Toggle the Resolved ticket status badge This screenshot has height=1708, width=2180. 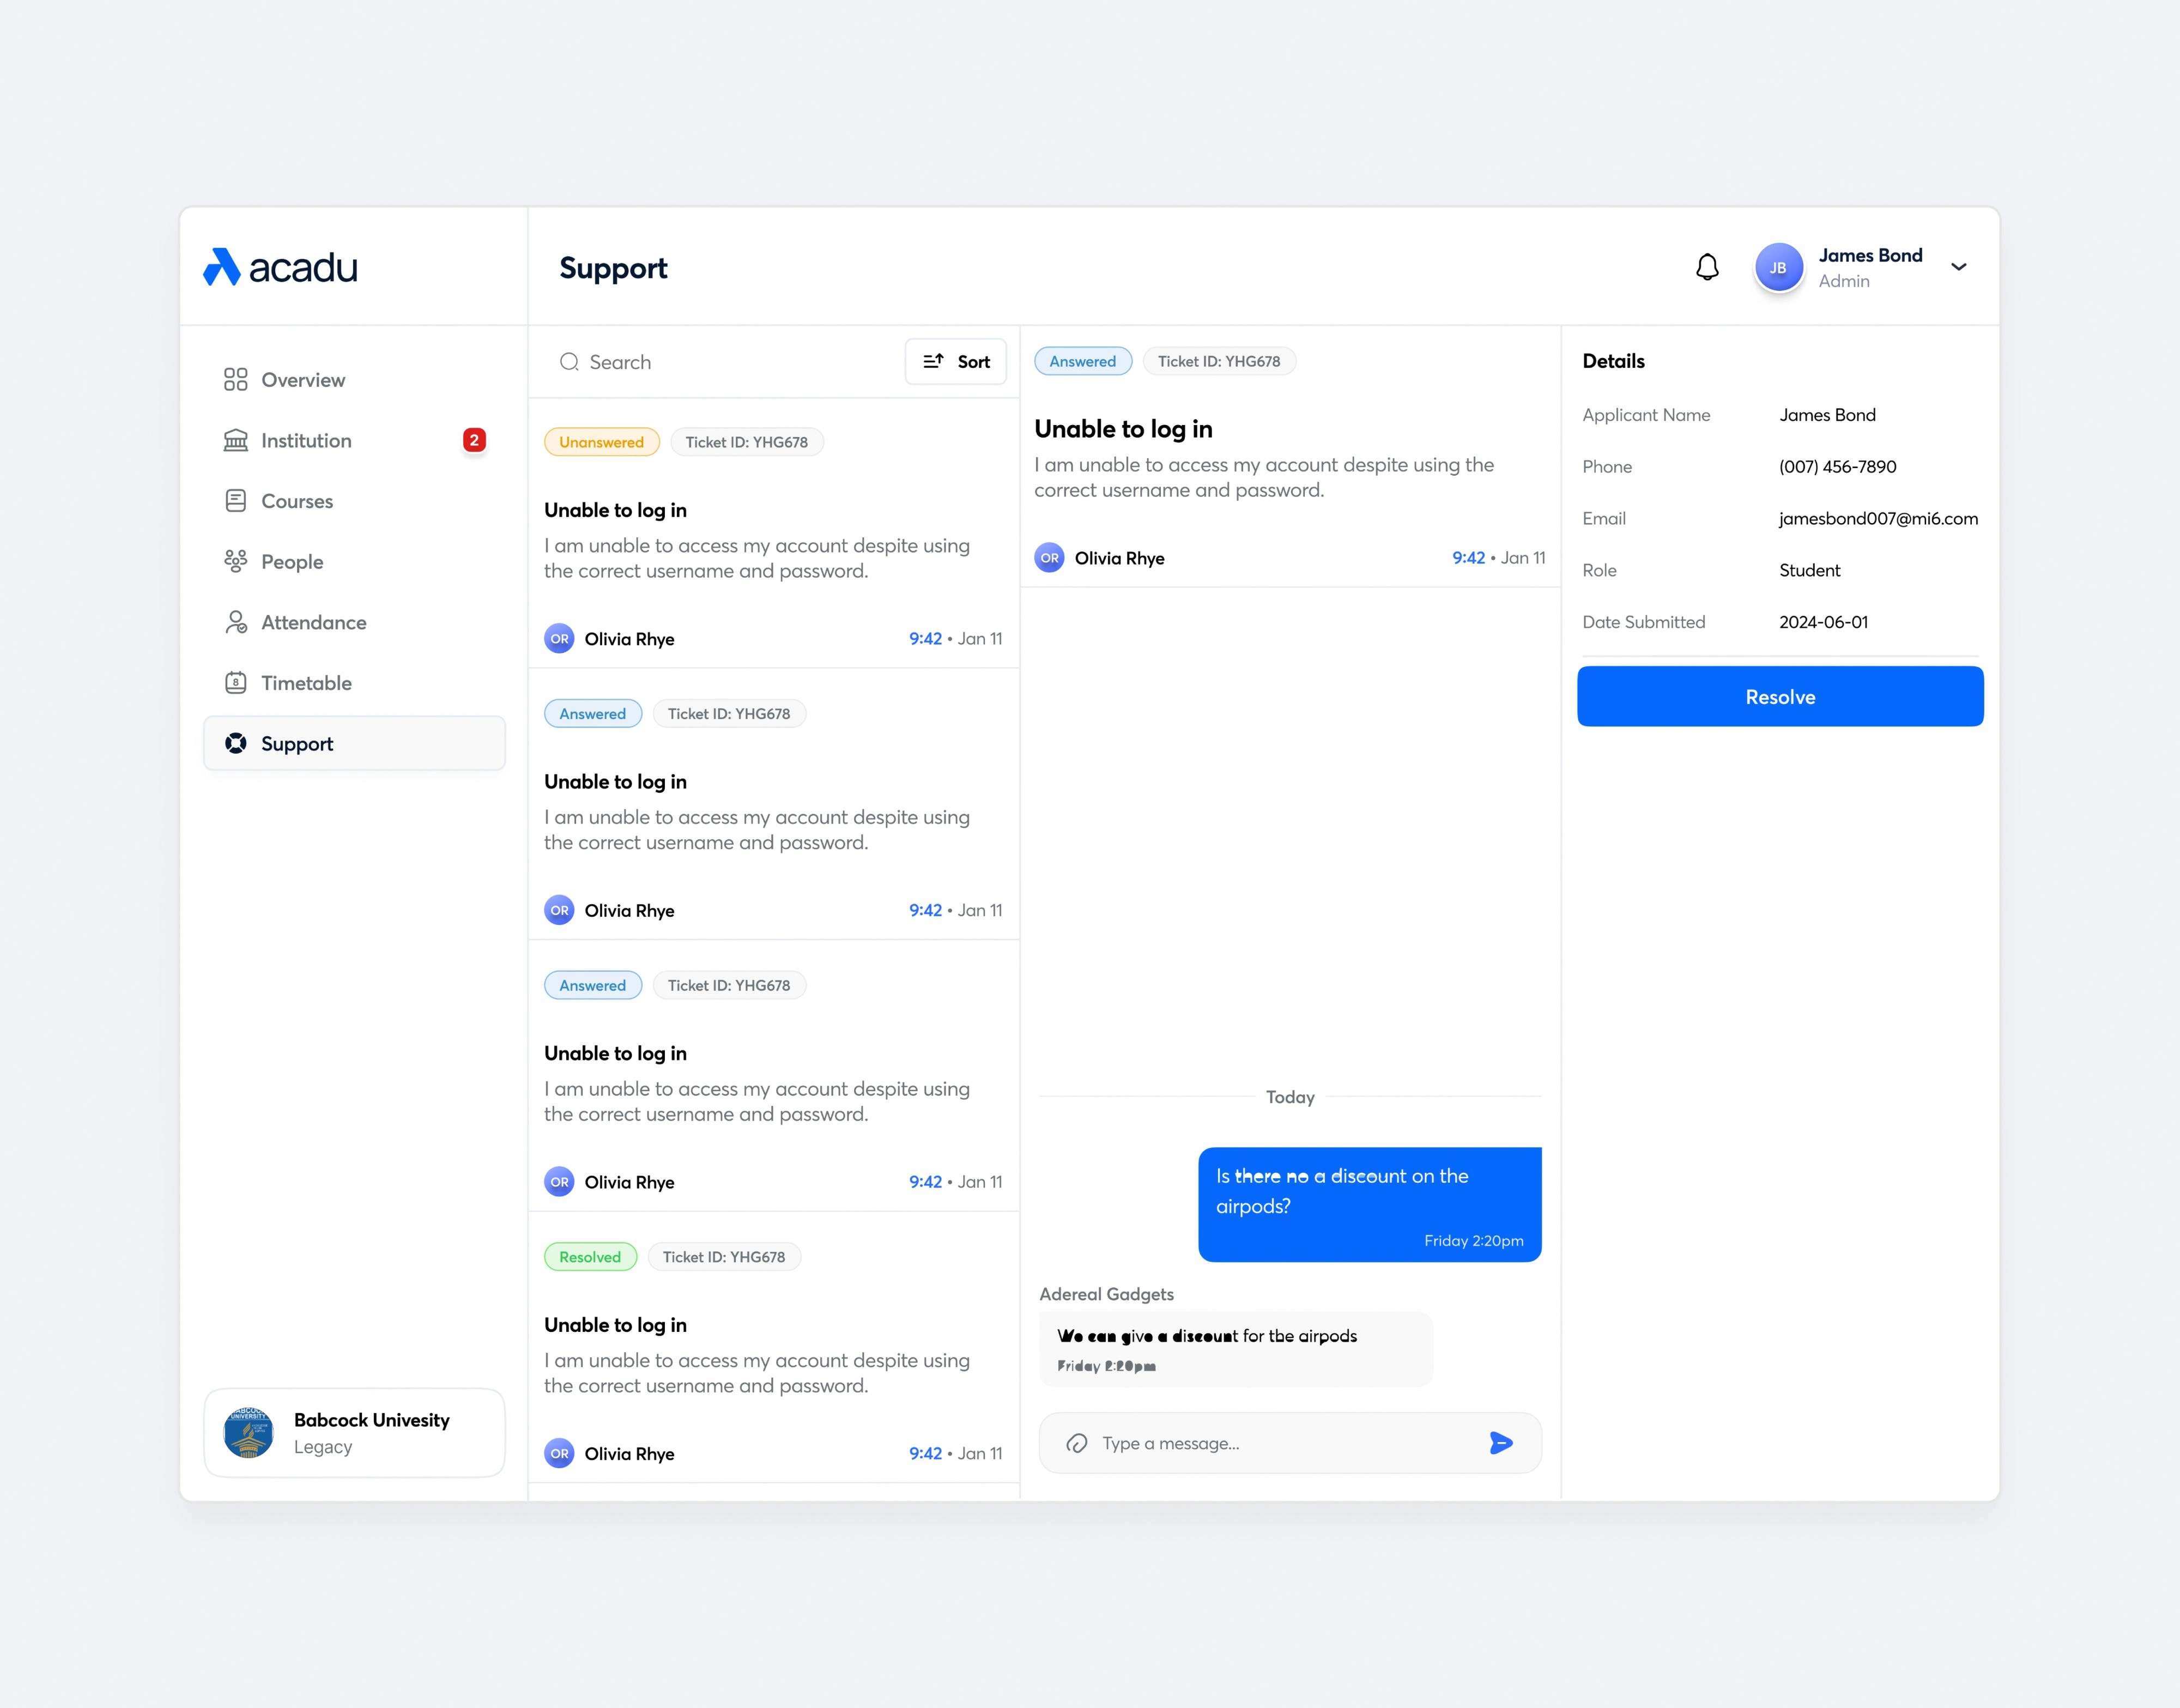(589, 1257)
